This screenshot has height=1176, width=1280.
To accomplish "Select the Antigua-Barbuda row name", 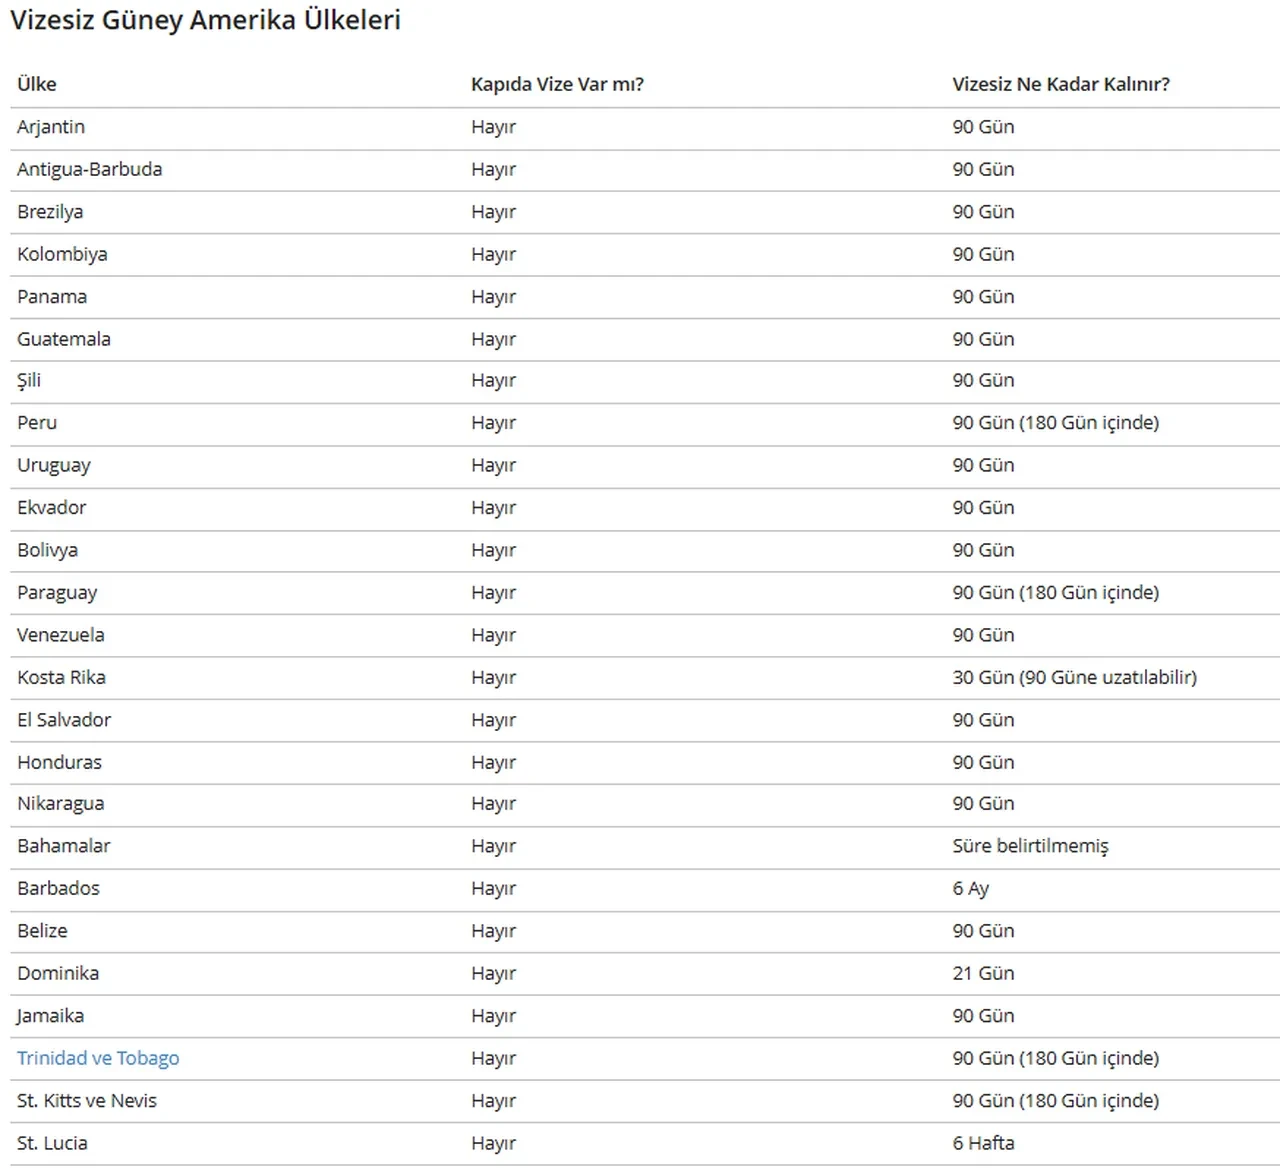I will (89, 169).
